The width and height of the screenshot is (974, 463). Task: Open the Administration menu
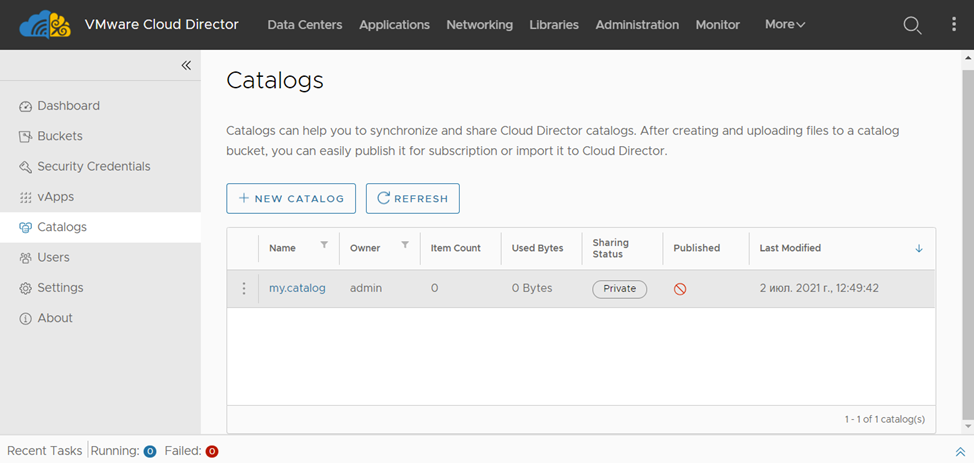click(637, 25)
